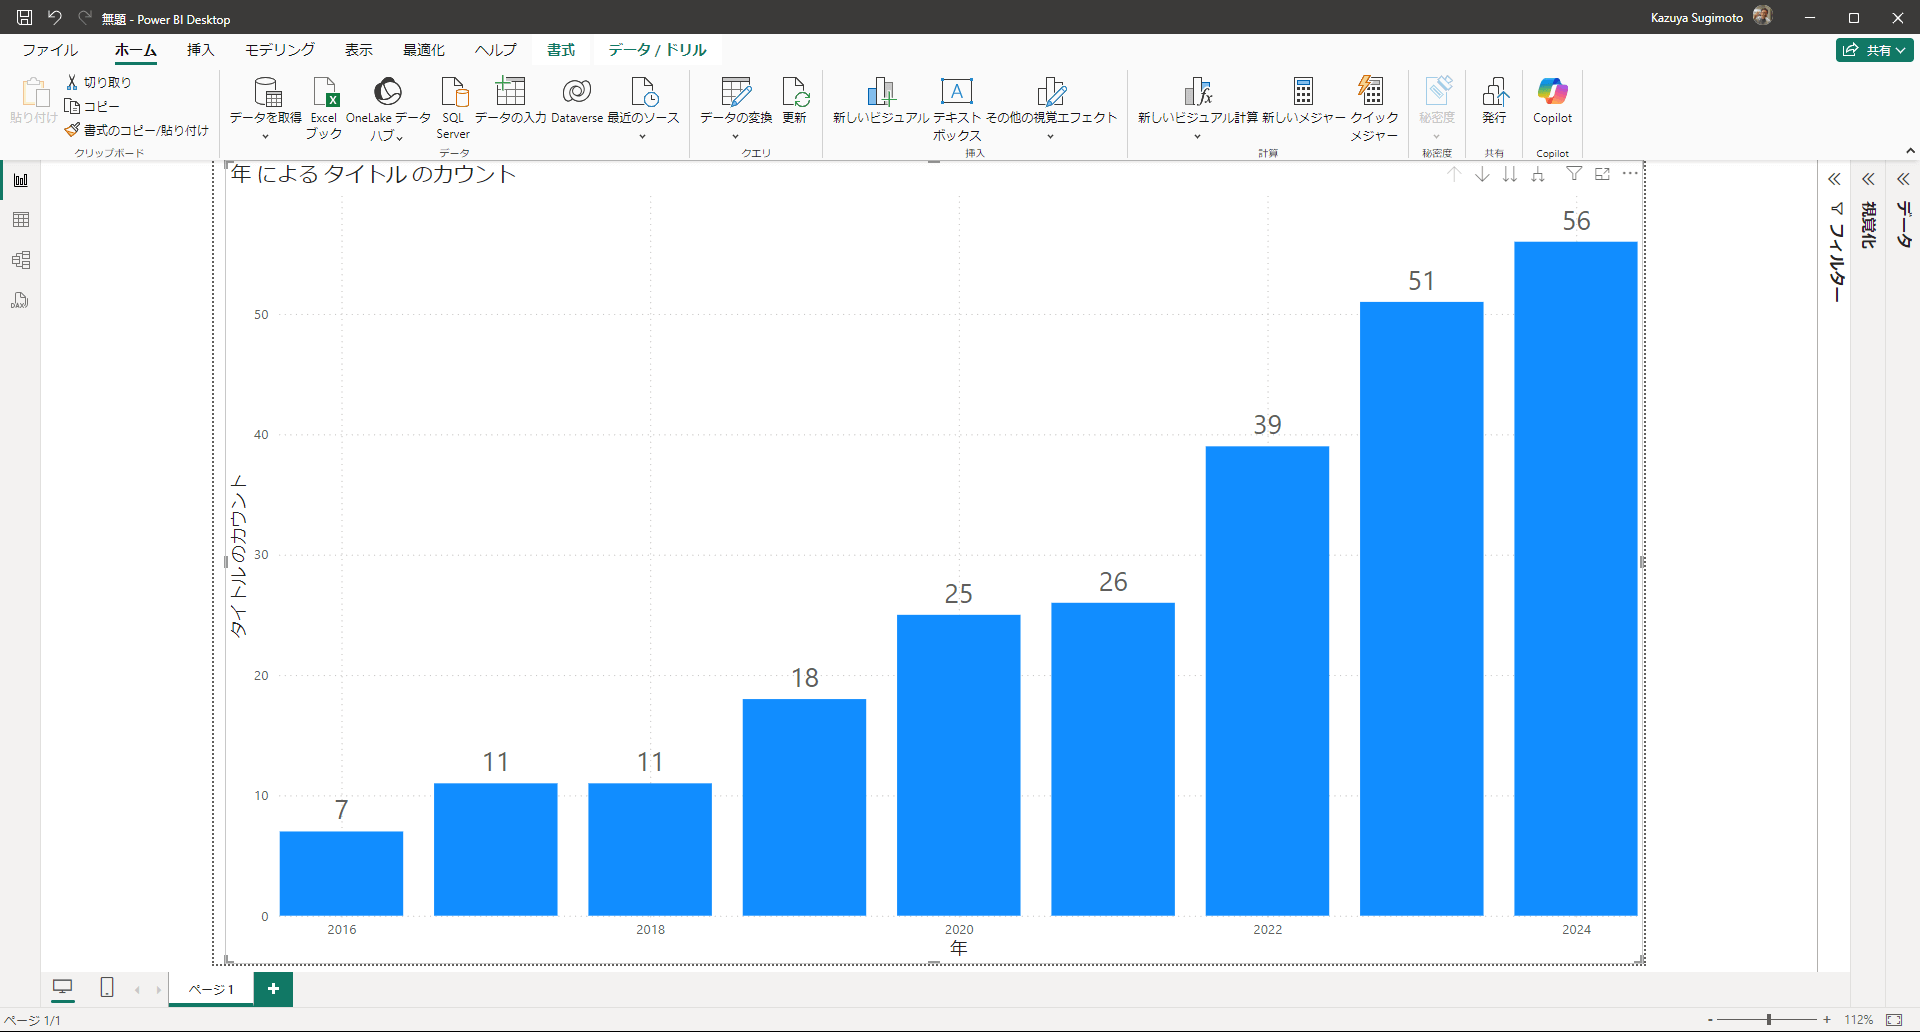Click 切り取り (Cut) in the clipboard group
The height and width of the screenshot is (1032, 1920).
[99, 82]
